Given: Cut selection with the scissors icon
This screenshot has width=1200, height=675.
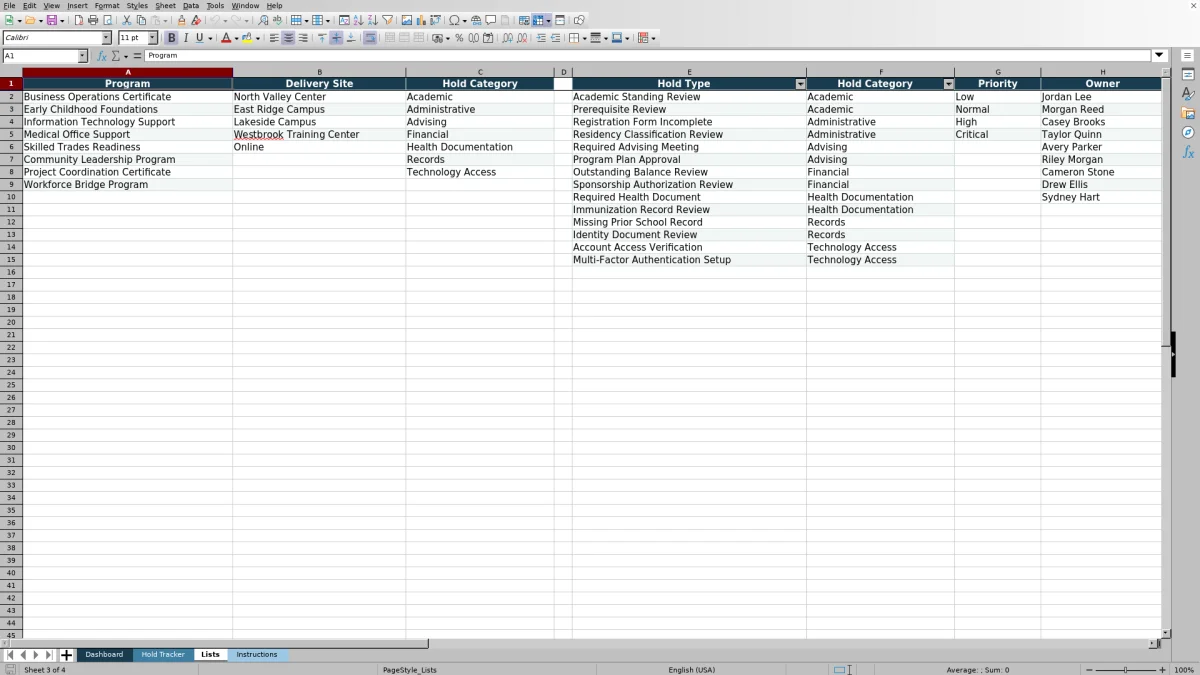Looking at the screenshot, I should [127, 20].
